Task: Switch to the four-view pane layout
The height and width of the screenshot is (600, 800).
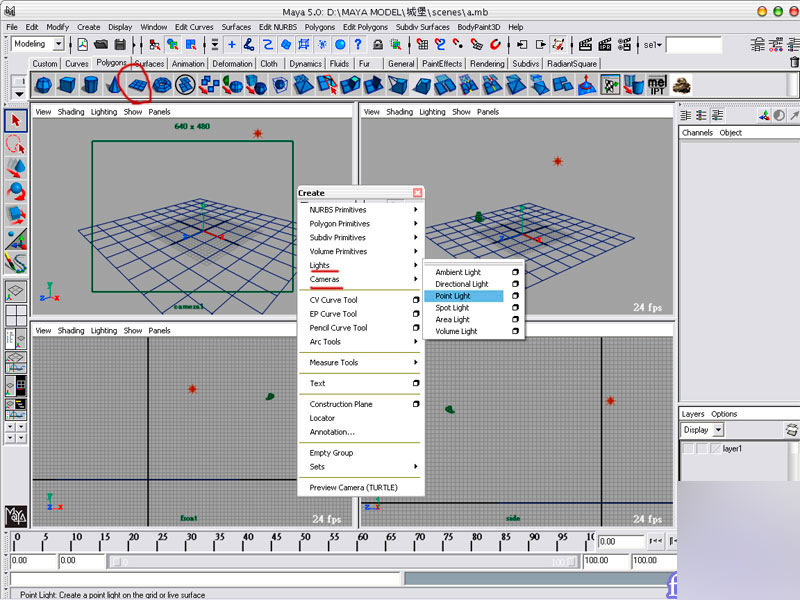Action: [16, 316]
